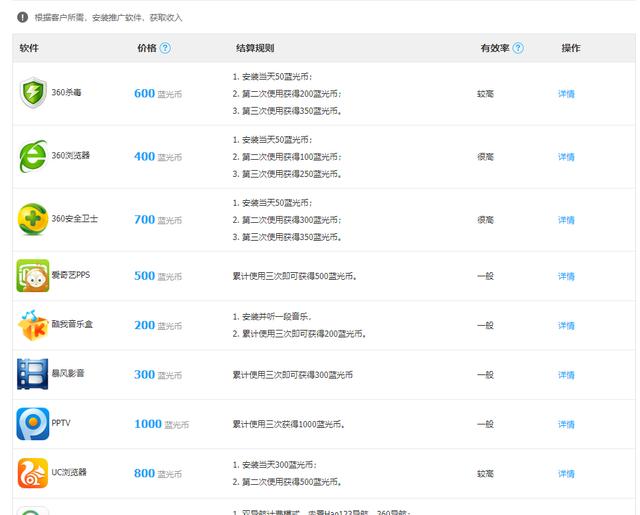Image resolution: width=640 pixels, height=515 pixels.
Task: Click the 360杀毒 green shield icon
Action: pyautogui.click(x=33, y=93)
